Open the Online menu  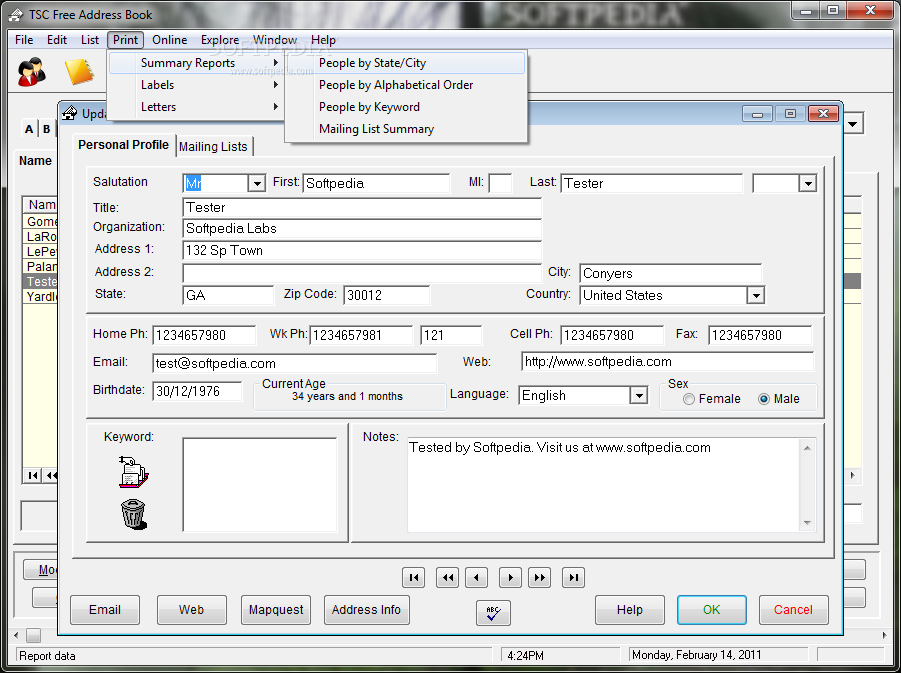170,40
